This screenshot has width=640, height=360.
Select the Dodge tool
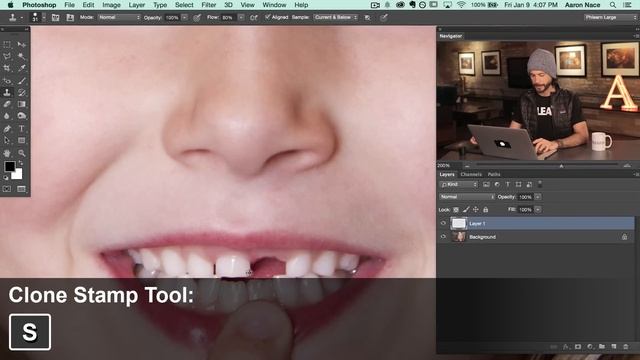(22, 116)
